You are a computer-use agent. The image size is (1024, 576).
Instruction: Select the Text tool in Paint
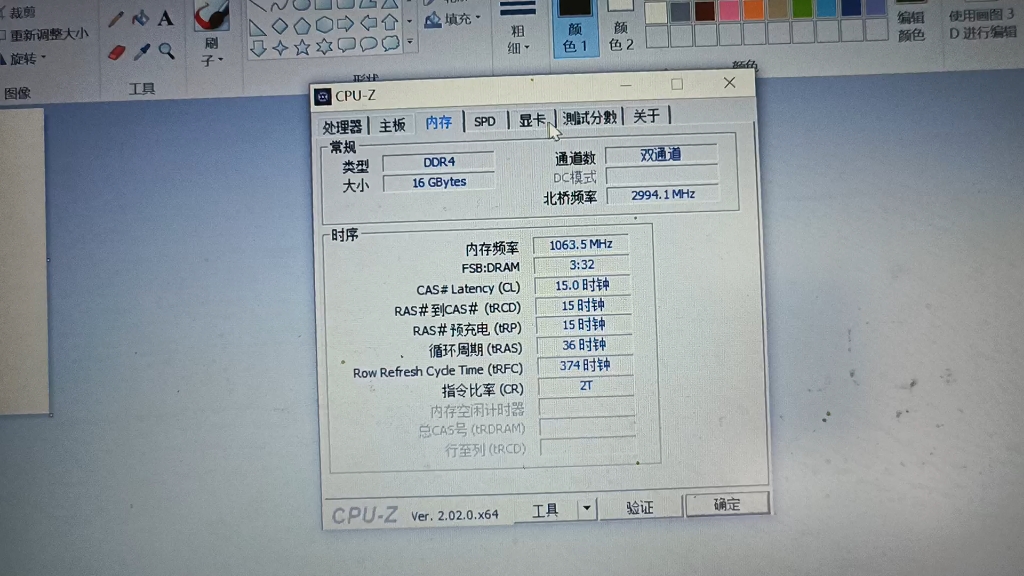(x=166, y=18)
